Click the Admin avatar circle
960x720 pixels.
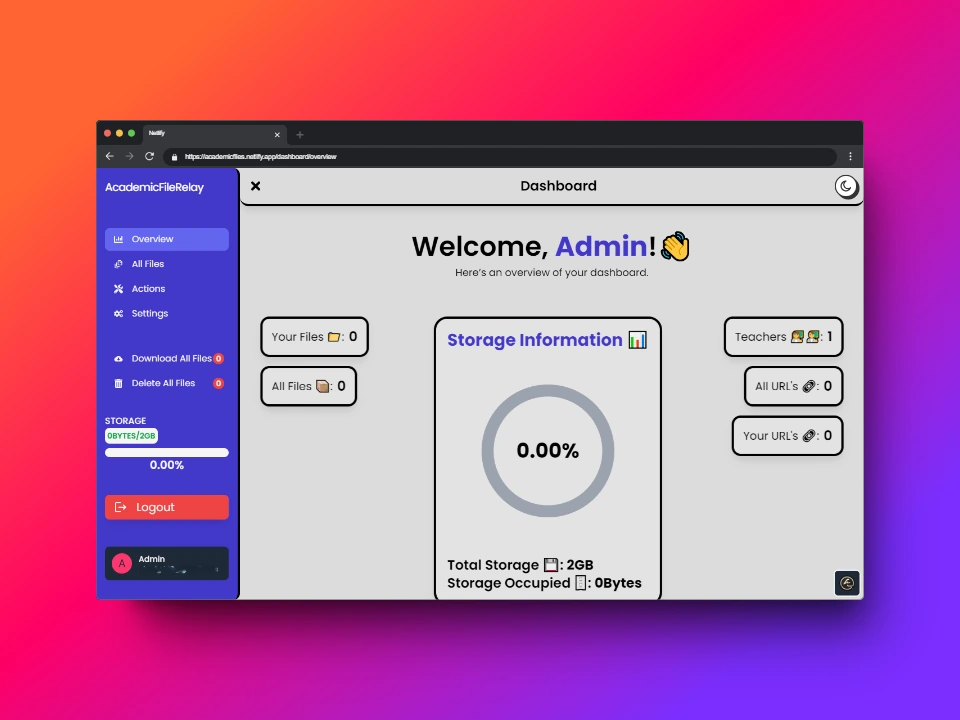[122, 563]
